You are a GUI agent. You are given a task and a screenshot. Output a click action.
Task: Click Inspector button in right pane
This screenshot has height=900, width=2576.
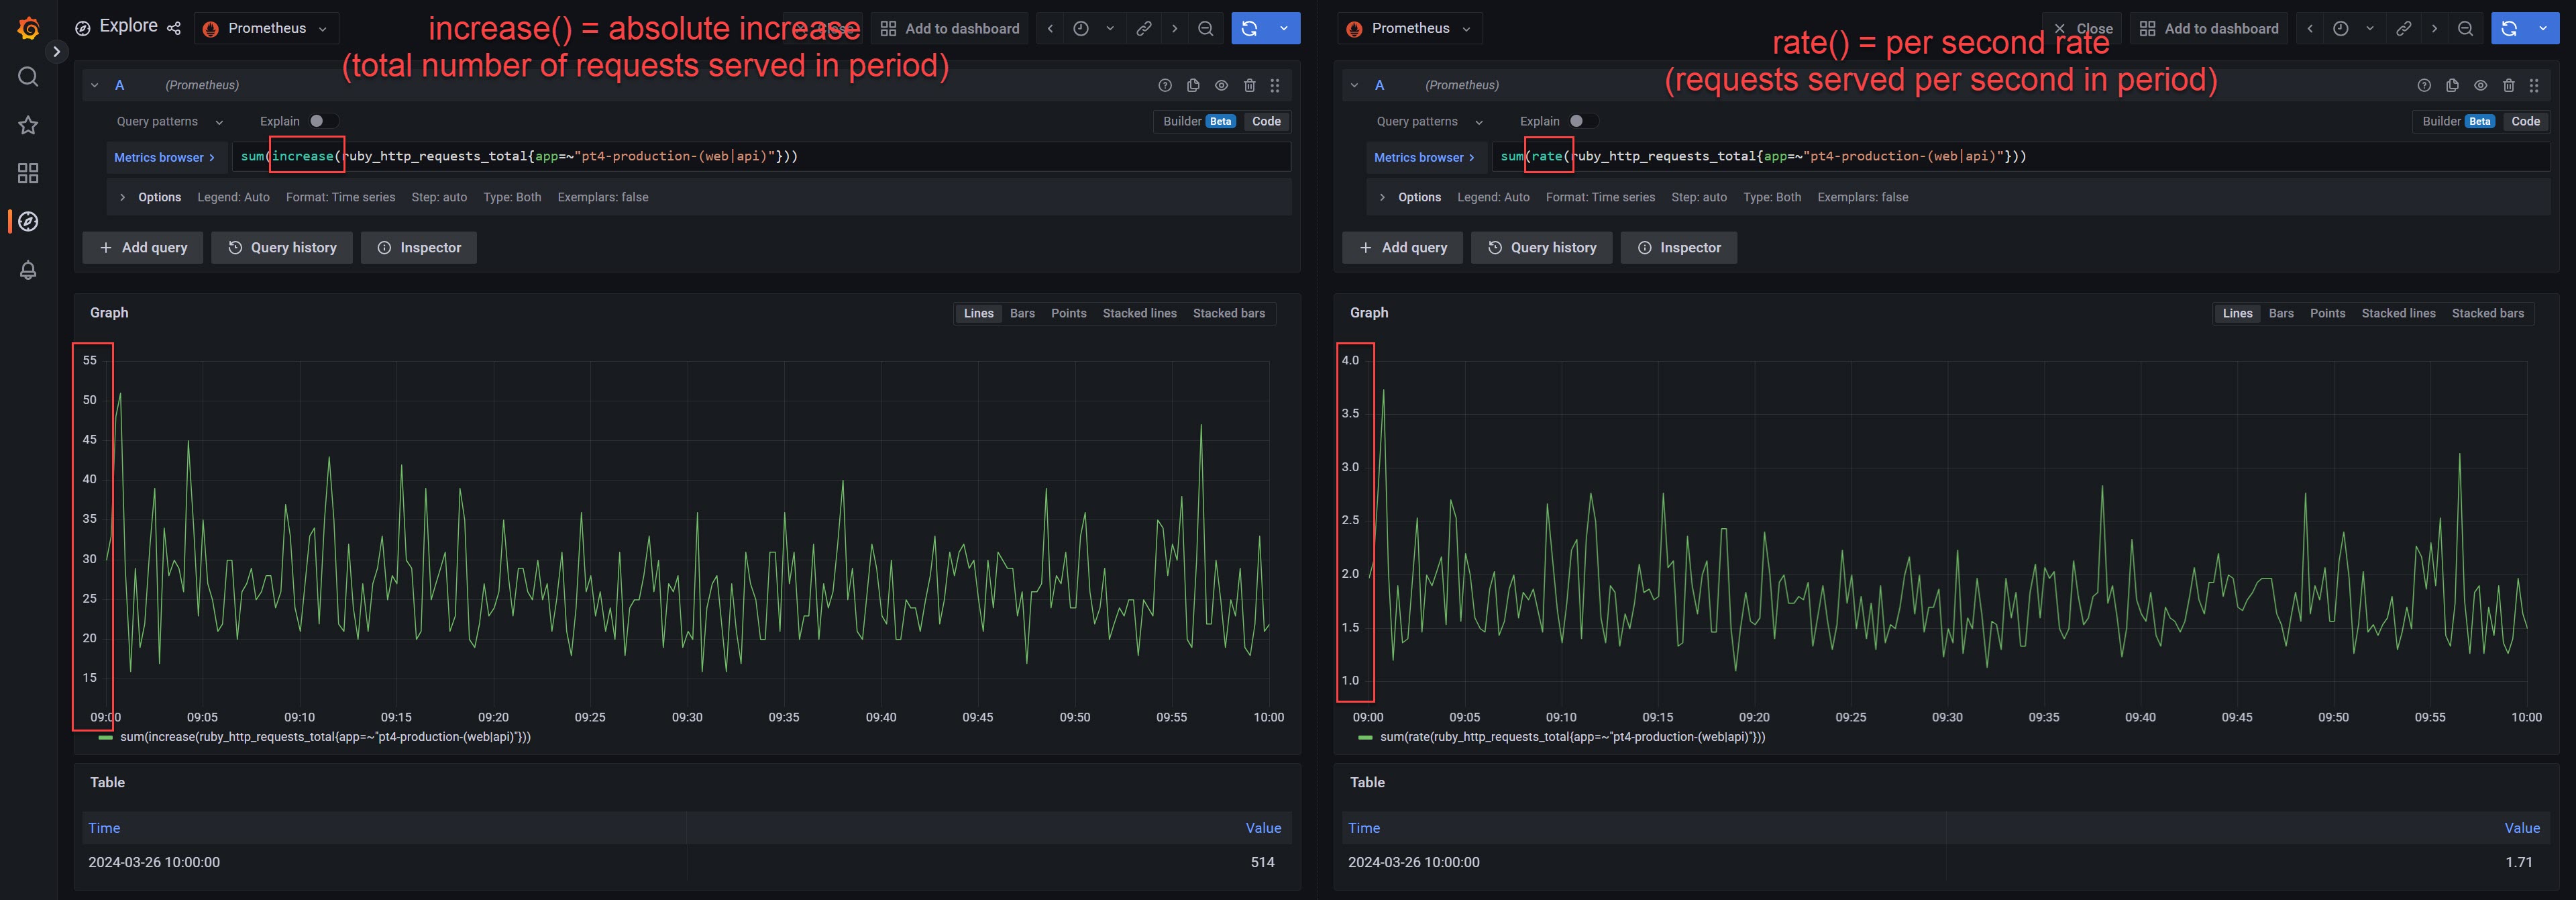pyautogui.click(x=1678, y=247)
